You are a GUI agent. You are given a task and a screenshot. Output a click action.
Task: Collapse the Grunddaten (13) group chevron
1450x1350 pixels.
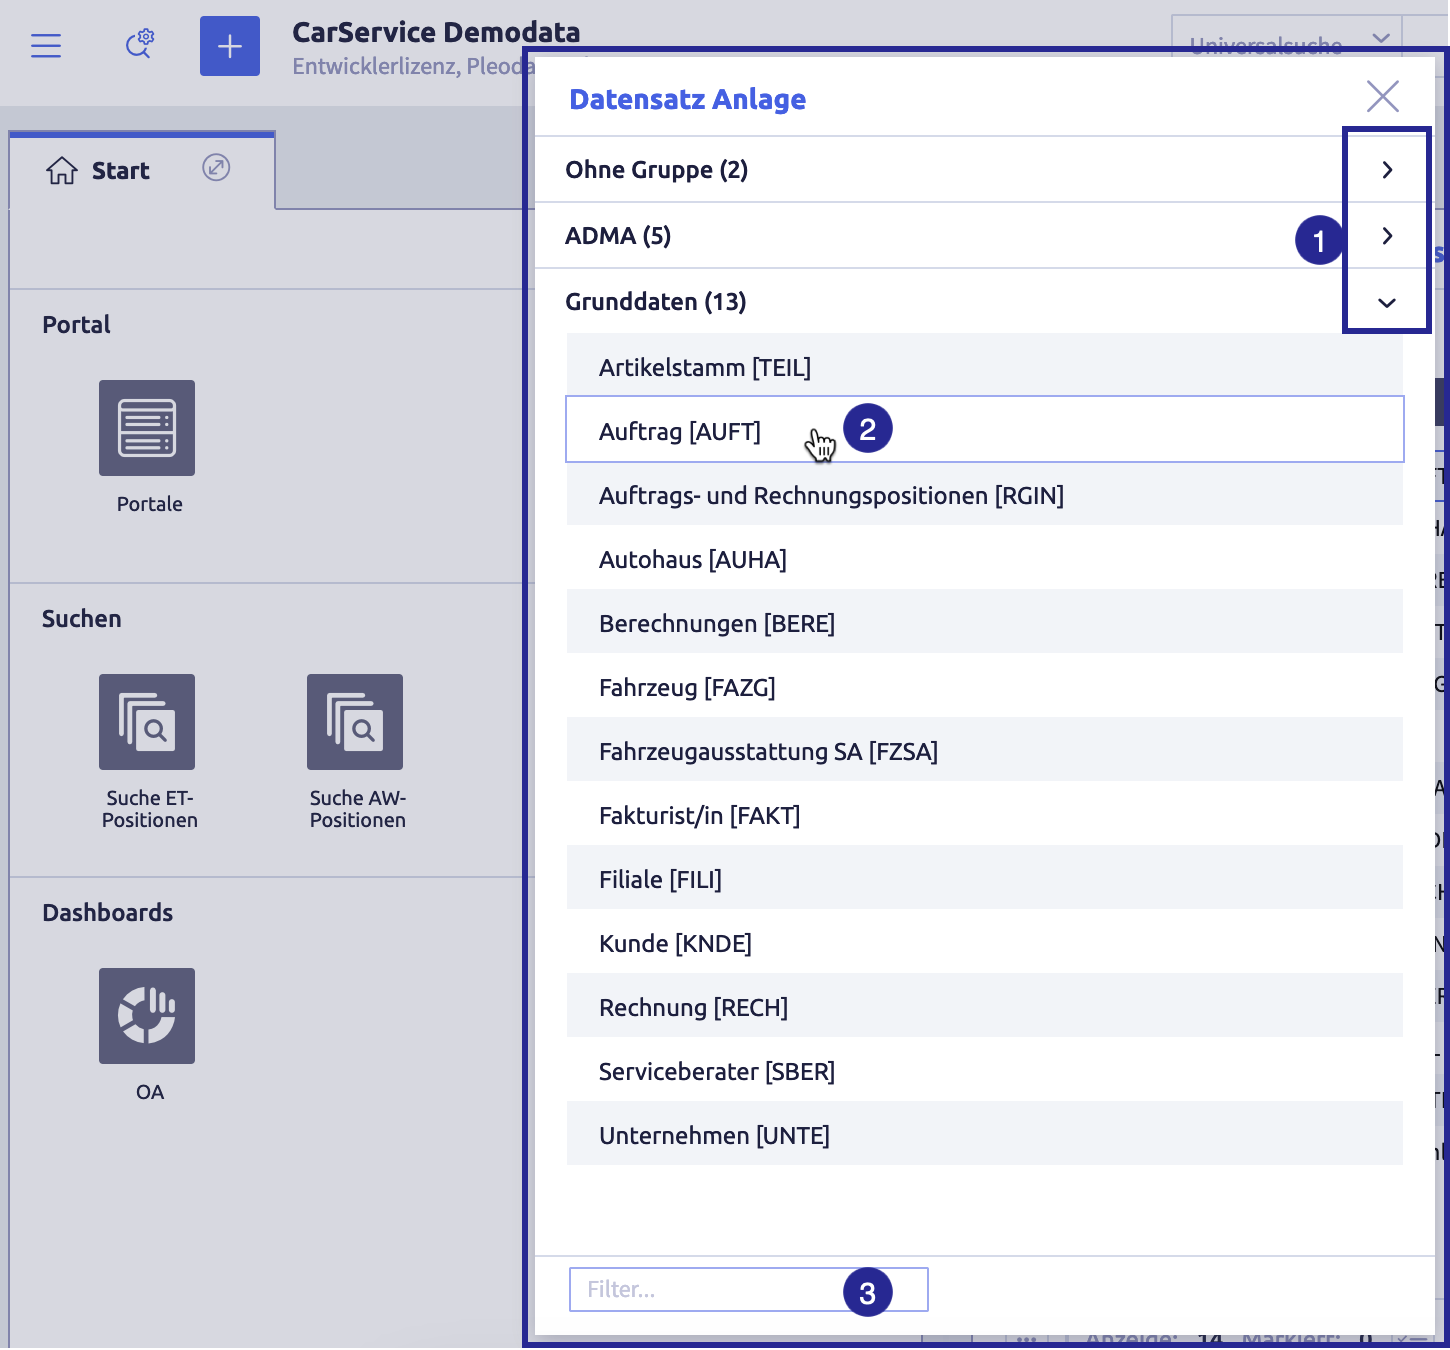[x=1387, y=303]
